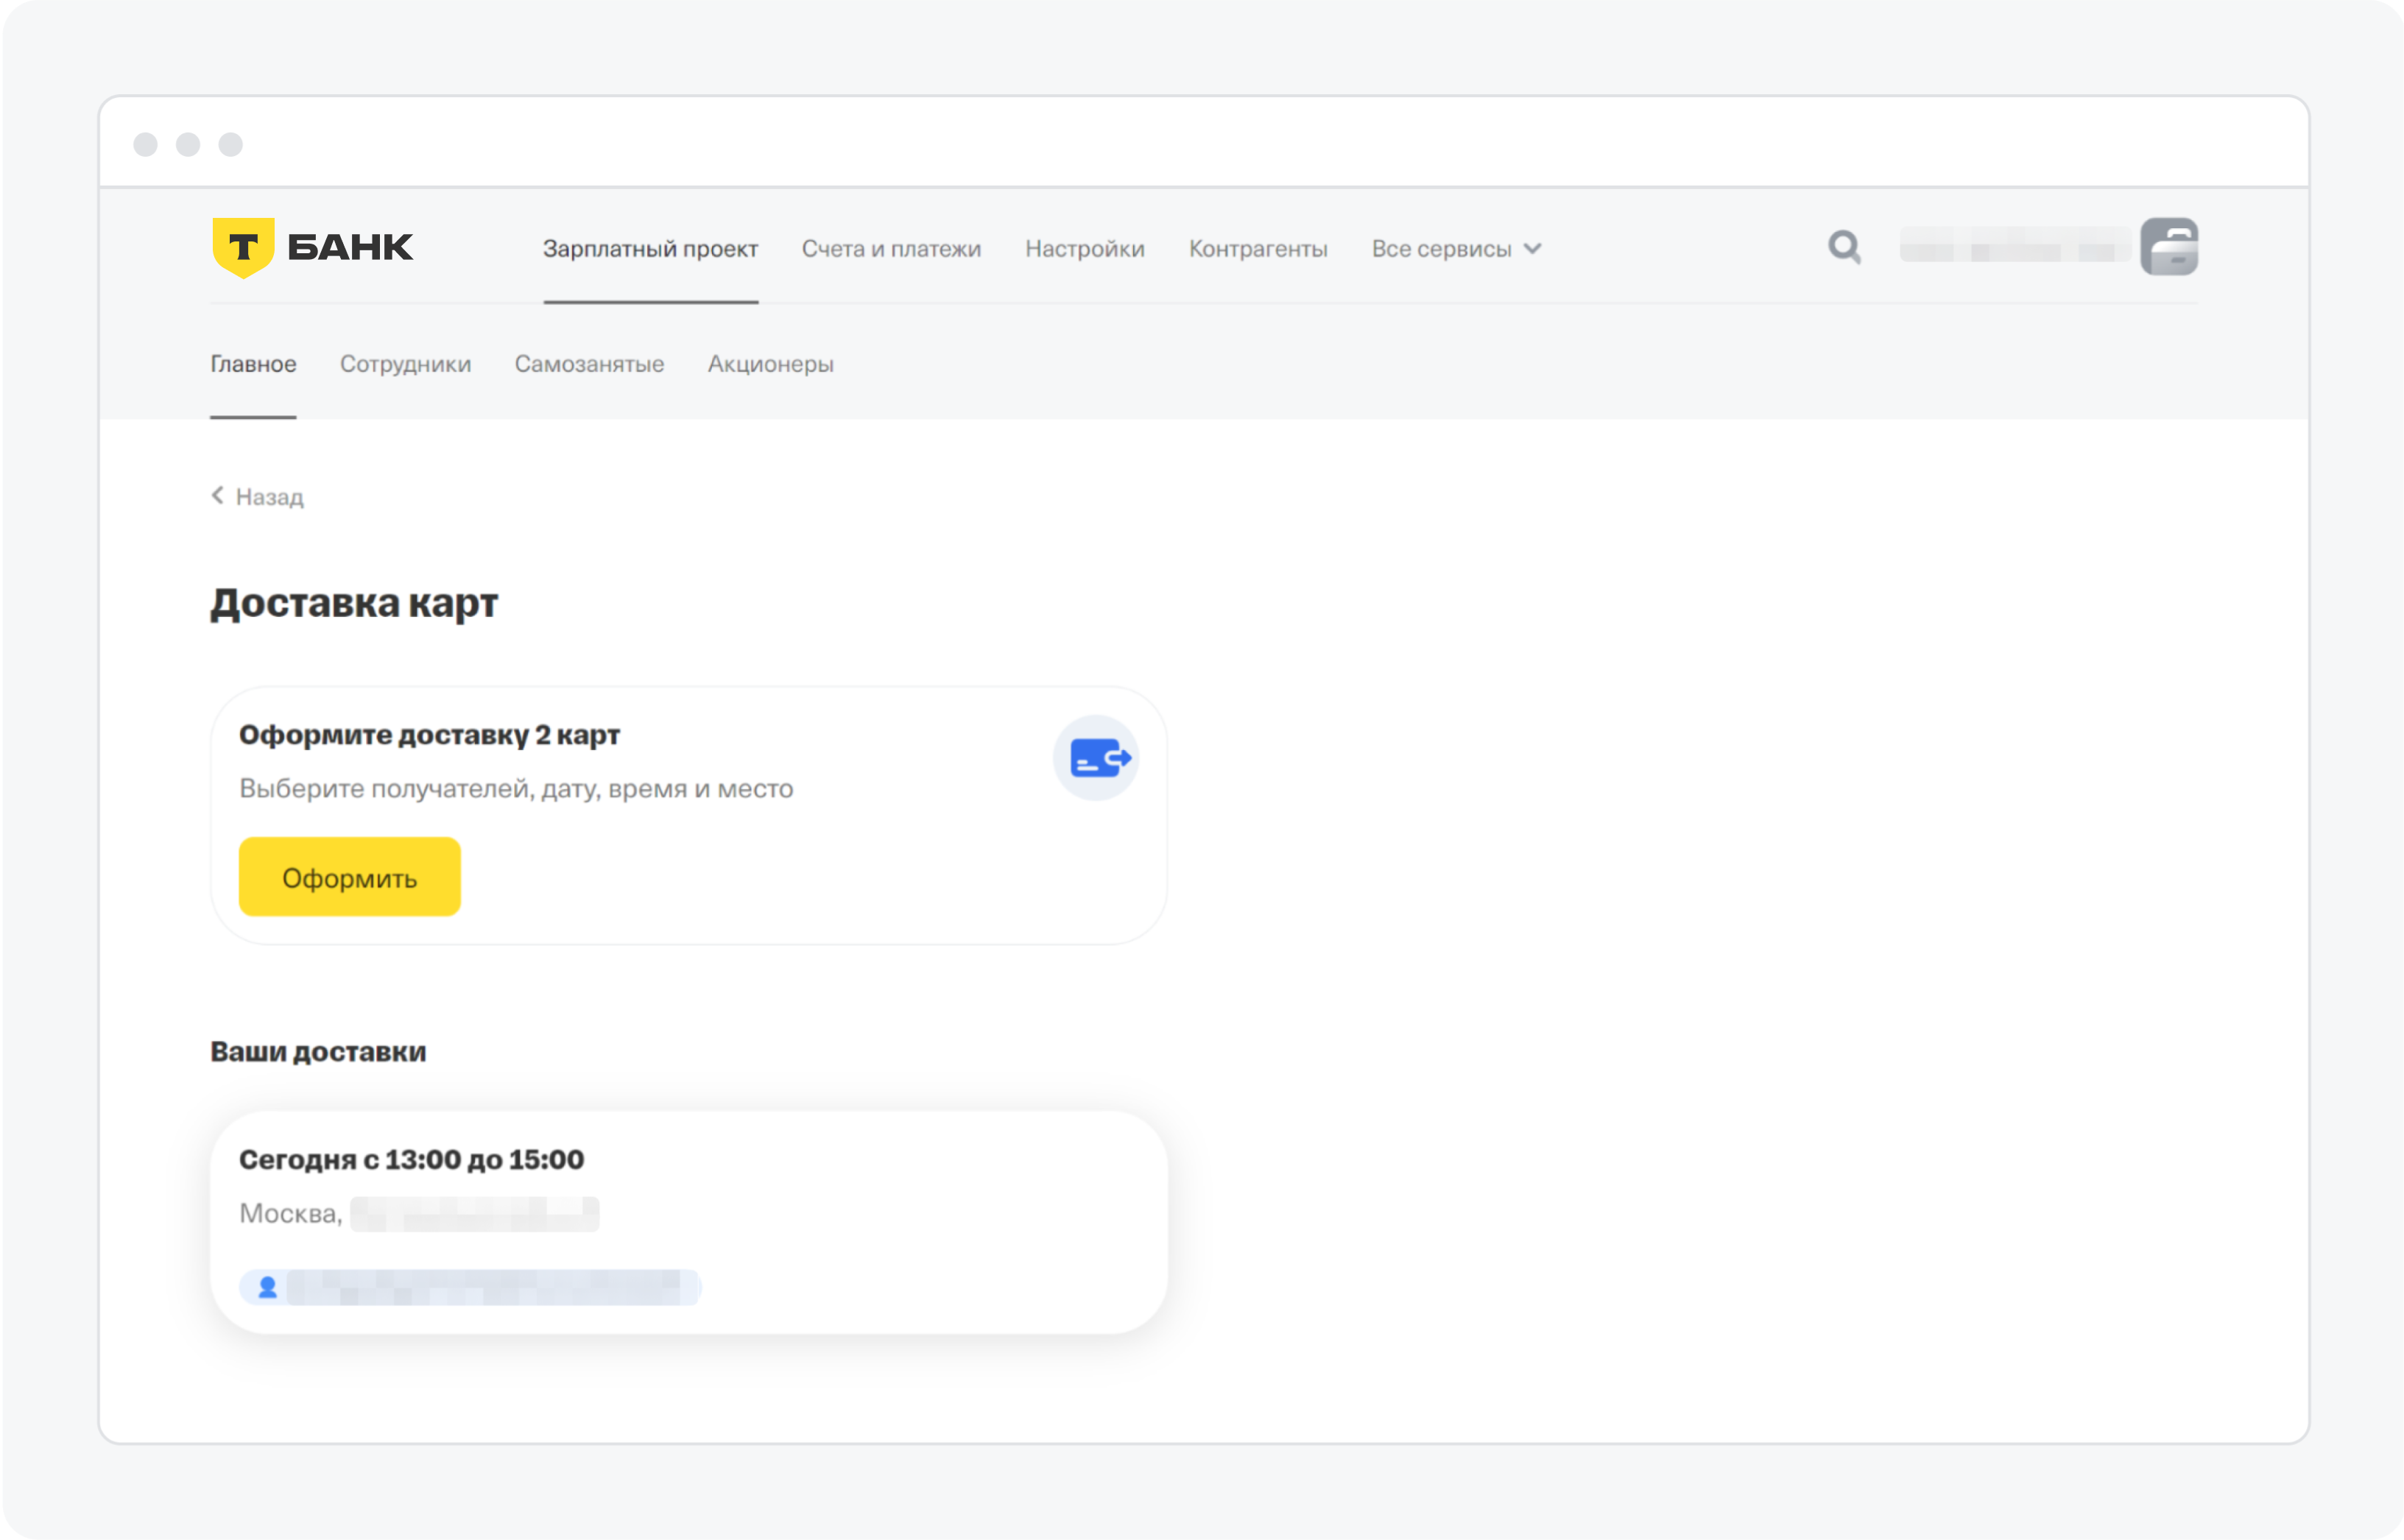The image size is (2404, 1540).
Task: Click the БАНК wordmark text
Action: 350,247
